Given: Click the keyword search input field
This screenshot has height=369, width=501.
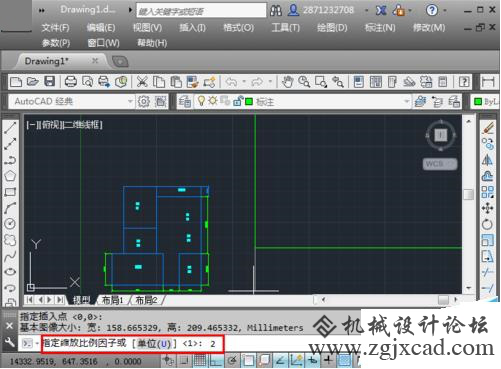Looking at the screenshot, I should 201,11.
